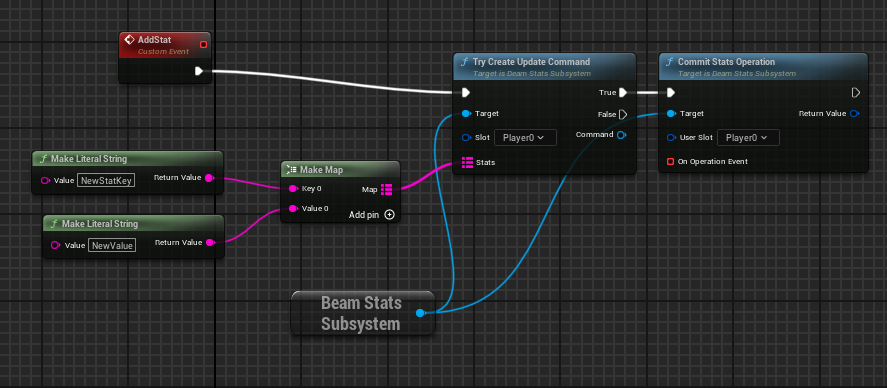This screenshot has width=887, height=388.
Task: Open the Slot Player0 dropdown
Action: pos(526,137)
